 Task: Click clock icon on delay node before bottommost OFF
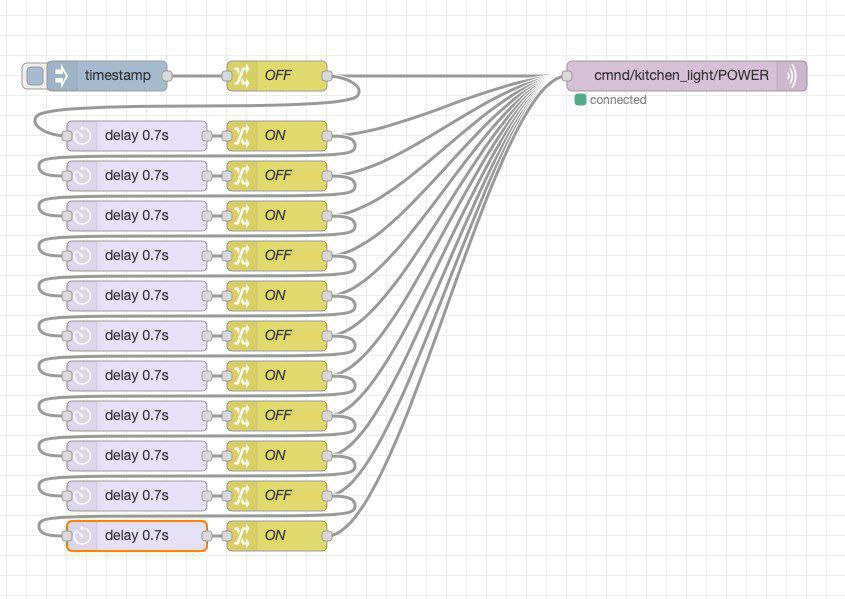coord(82,496)
